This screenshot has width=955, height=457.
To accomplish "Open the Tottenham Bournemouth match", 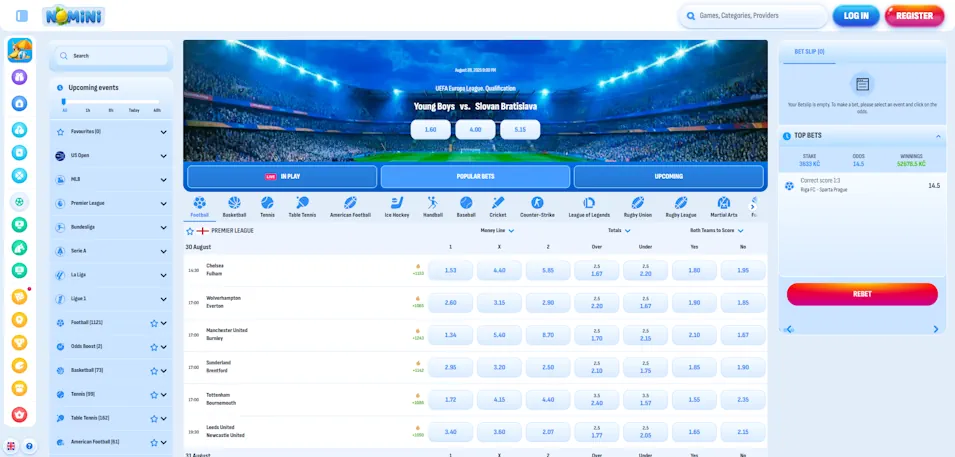I will point(221,399).
